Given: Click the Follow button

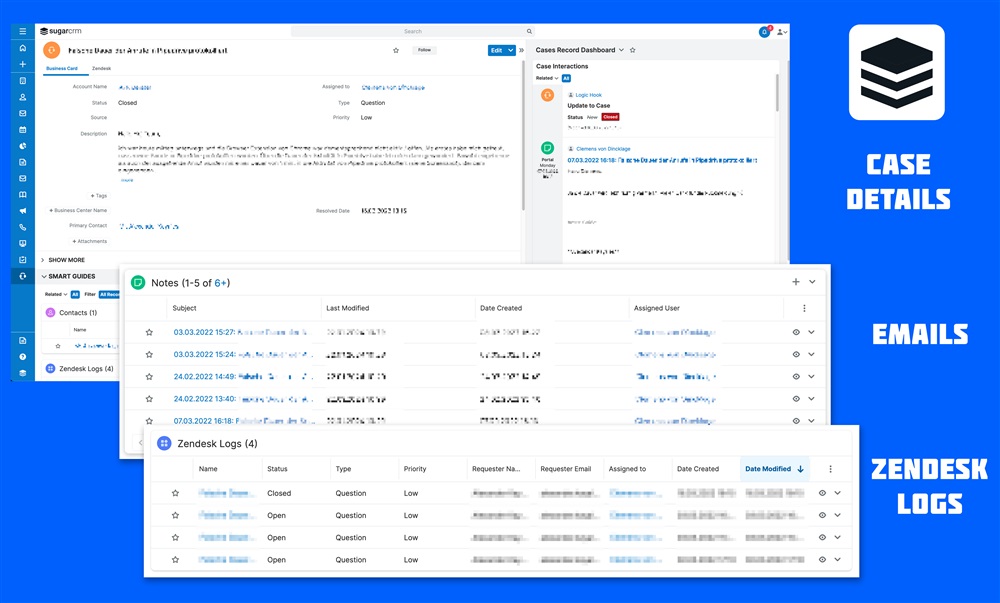Looking at the screenshot, I should point(424,50).
